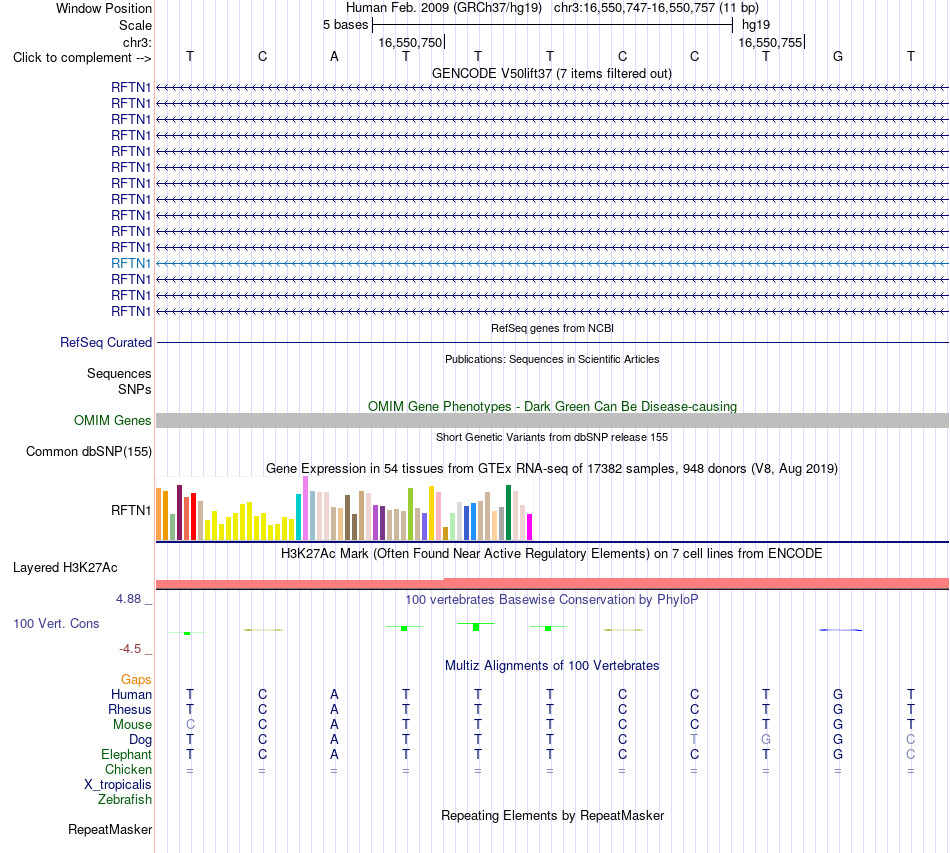This screenshot has height=853, width=950.
Task: Click the 16,550,755 coordinate marker
Action: 770,42
